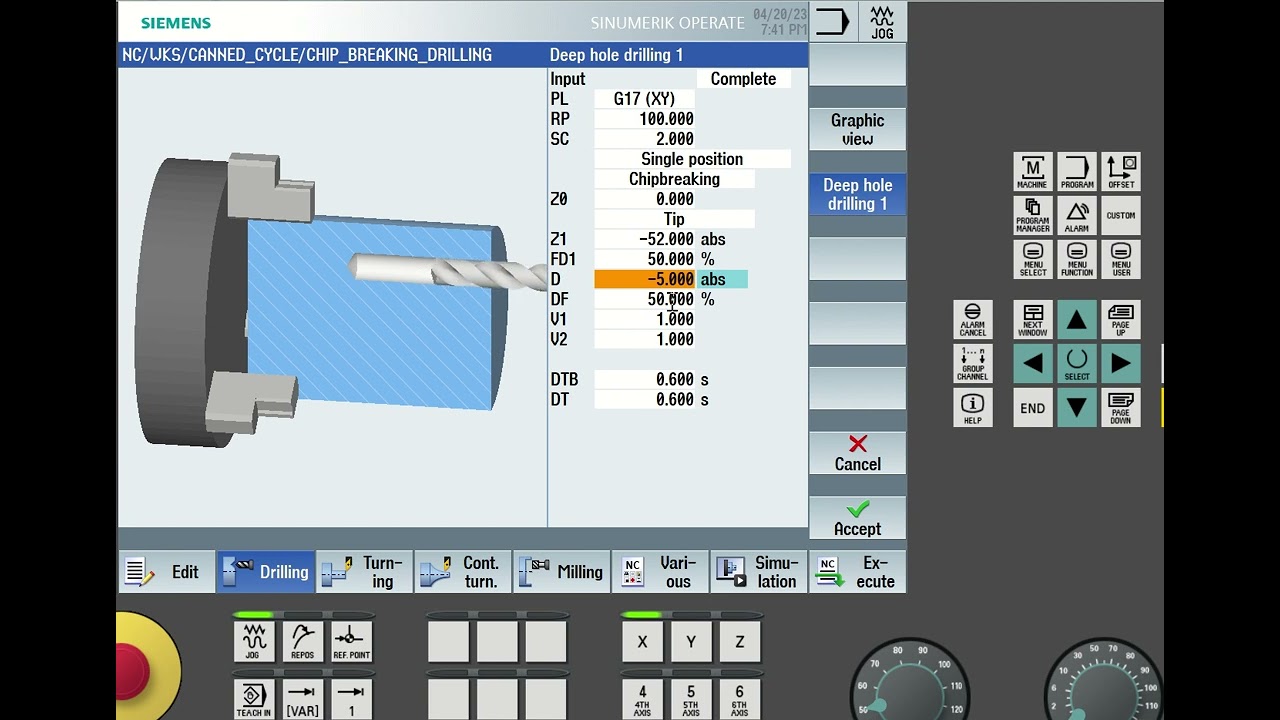Switch the Input mode from Complete
This screenshot has height=720, width=1280.
point(743,79)
